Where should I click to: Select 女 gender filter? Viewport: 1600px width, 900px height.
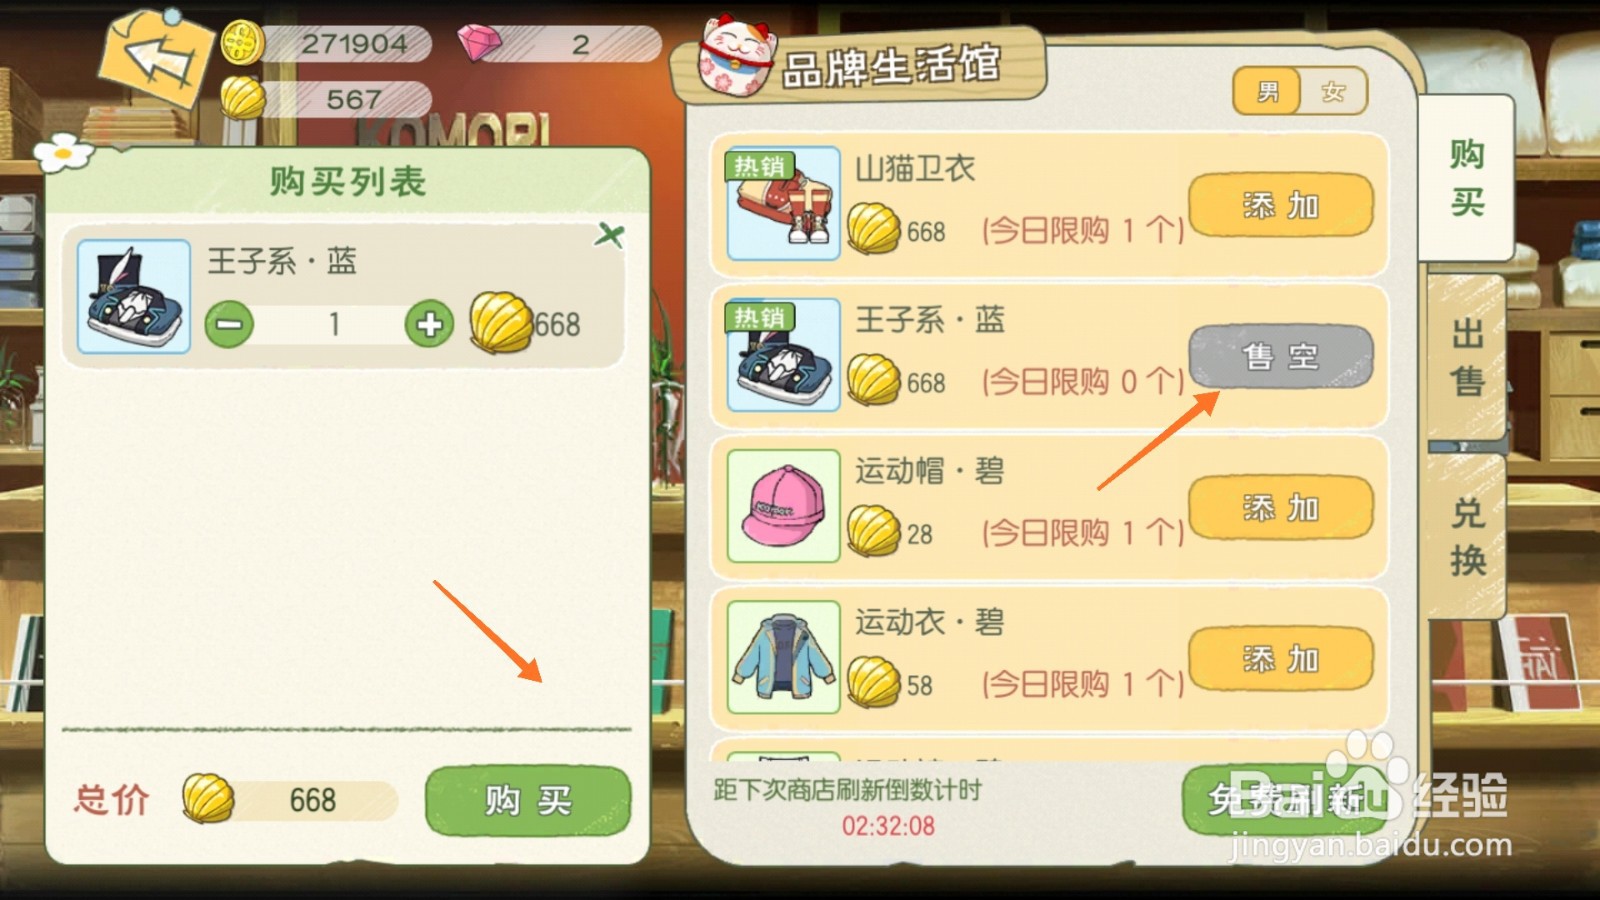(1333, 92)
